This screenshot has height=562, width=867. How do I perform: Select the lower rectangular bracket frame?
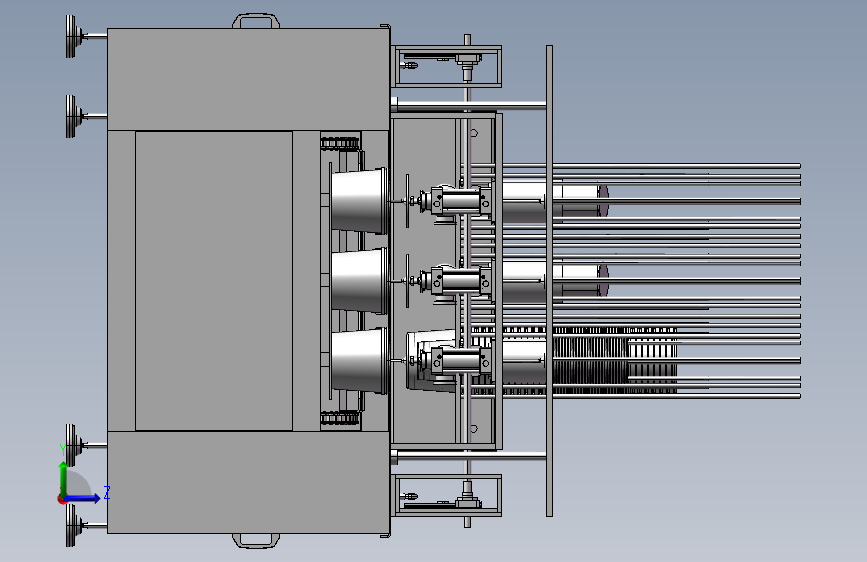(447, 495)
